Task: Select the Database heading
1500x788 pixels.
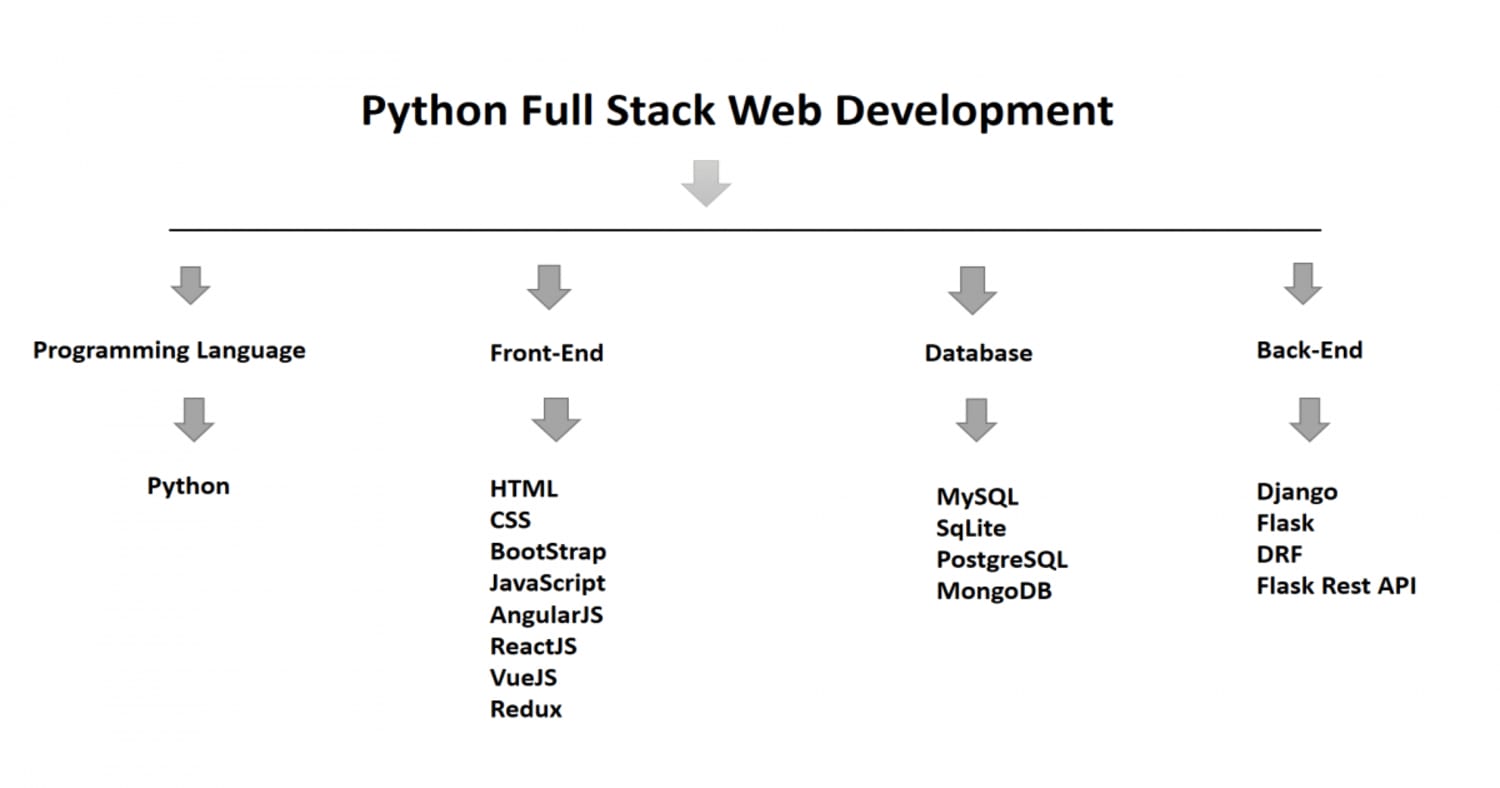Action: (x=978, y=353)
